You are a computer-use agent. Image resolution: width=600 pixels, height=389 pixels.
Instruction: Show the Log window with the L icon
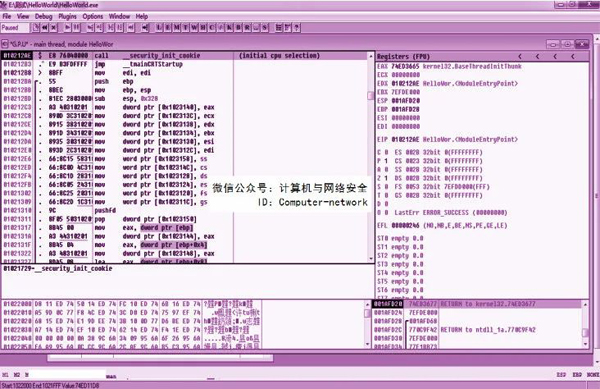159,28
